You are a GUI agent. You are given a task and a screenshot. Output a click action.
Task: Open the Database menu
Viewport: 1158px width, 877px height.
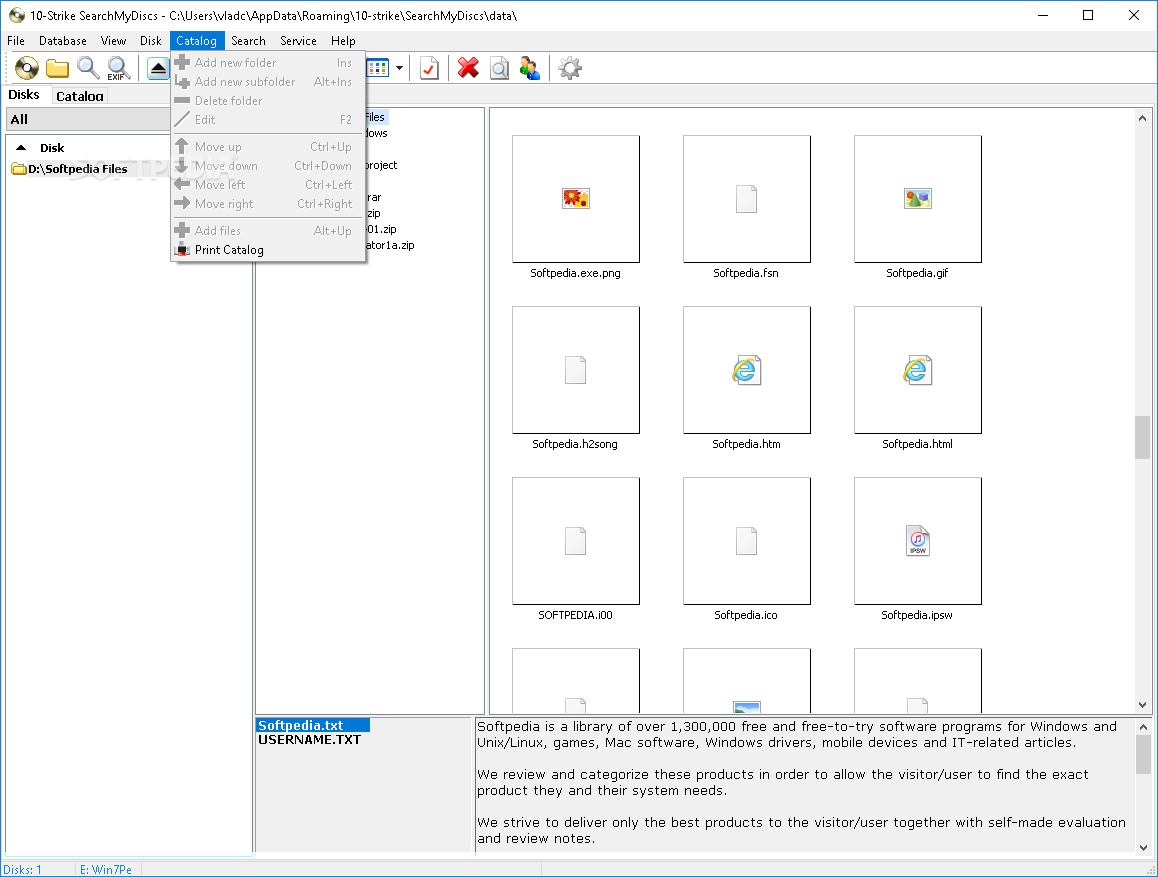point(63,41)
